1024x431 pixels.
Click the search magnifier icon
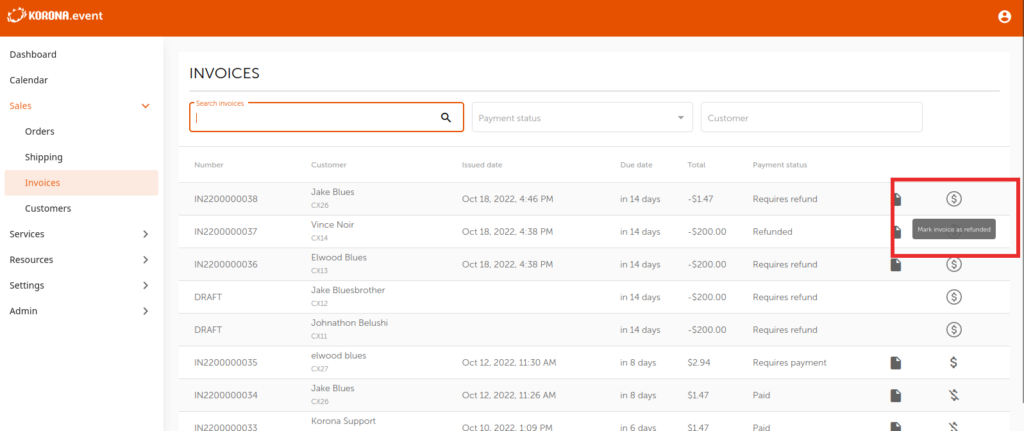click(446, 117)
